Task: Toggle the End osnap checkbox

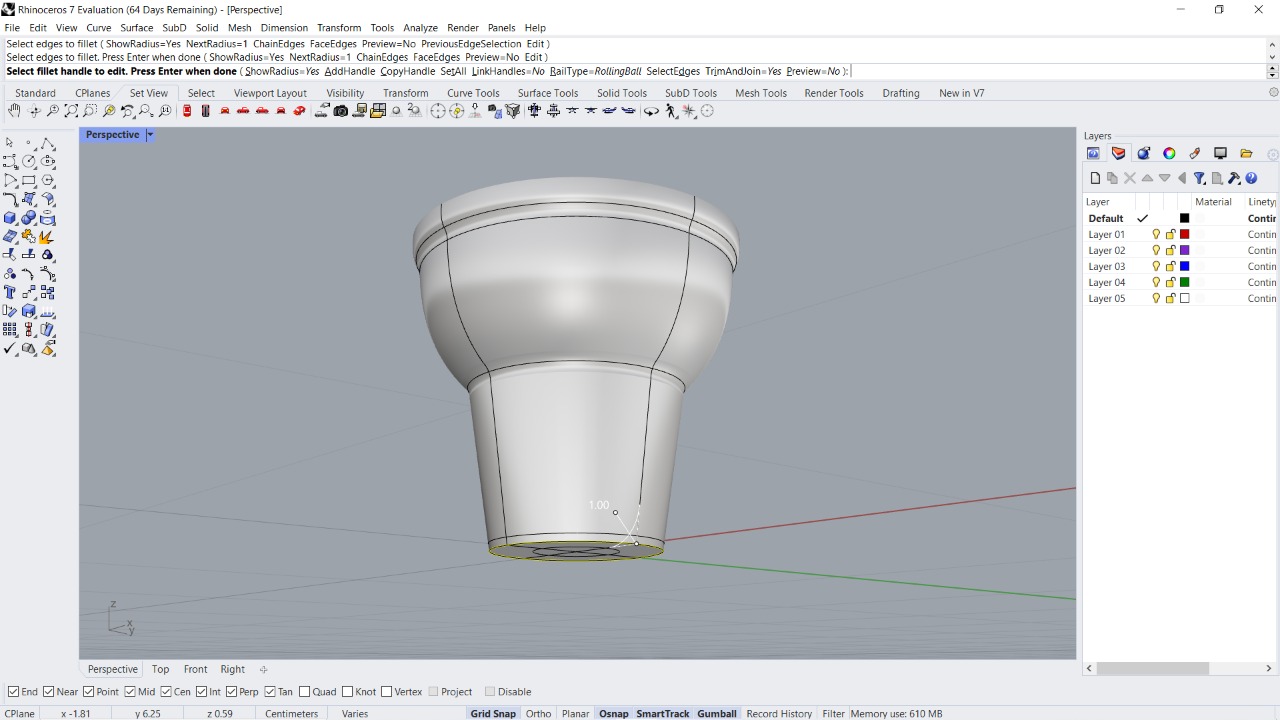Action: point(13,692)
